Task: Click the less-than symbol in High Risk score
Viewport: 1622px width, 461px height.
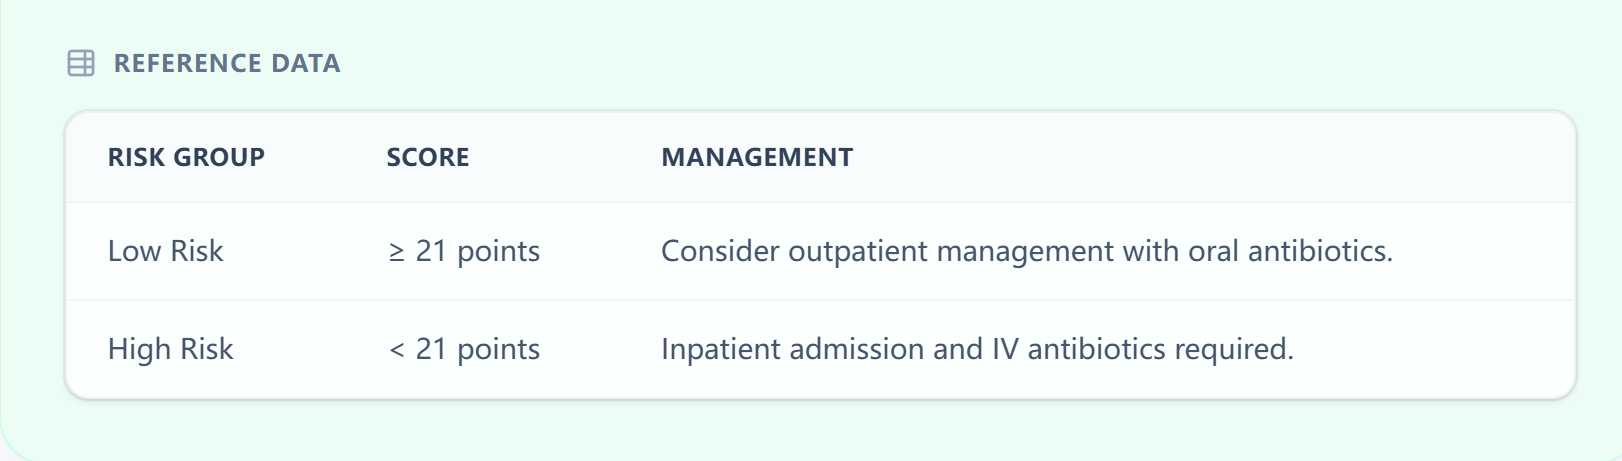Action: [397, 350]
